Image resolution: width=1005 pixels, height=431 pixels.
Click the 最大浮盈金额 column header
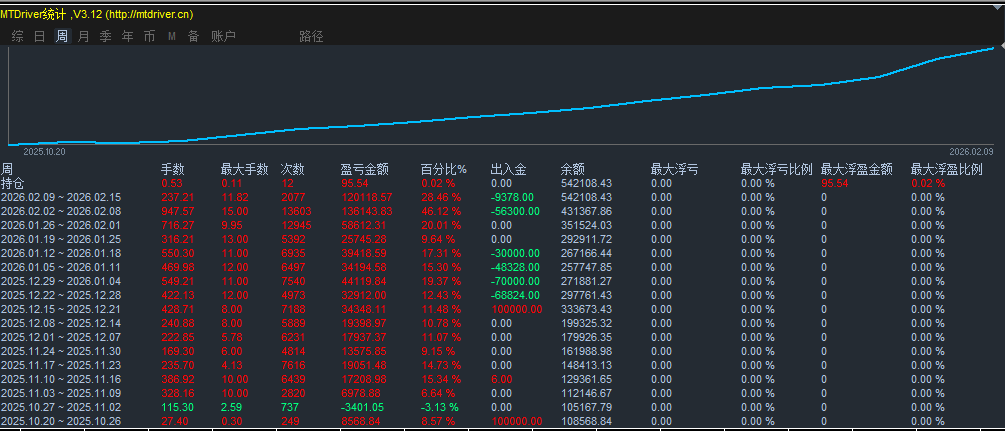pyautogui.click(x=857, y=169)
